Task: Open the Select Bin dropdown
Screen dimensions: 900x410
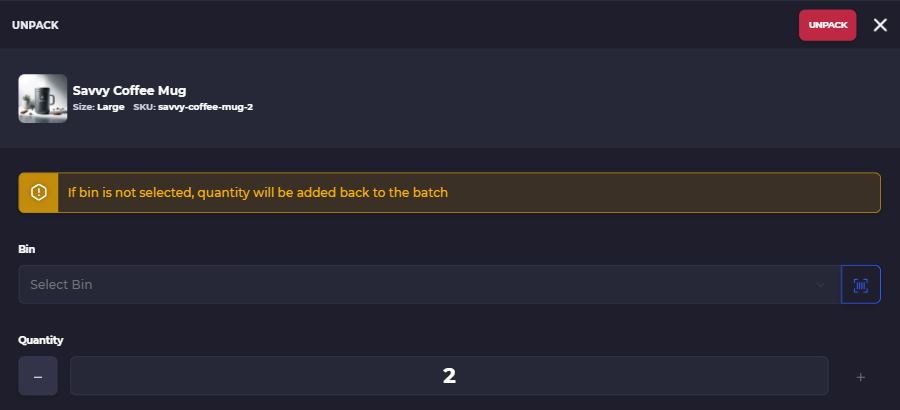Action: (x=430, y=284)
